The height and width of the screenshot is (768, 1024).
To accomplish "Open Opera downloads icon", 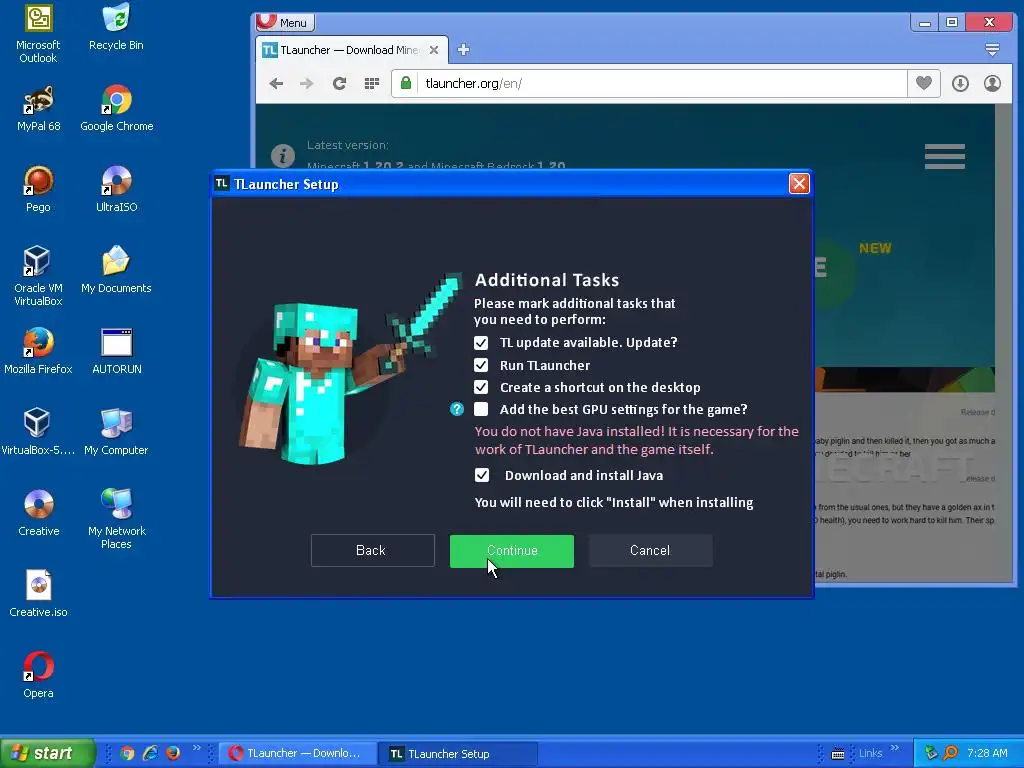I will tap(960, 83).
